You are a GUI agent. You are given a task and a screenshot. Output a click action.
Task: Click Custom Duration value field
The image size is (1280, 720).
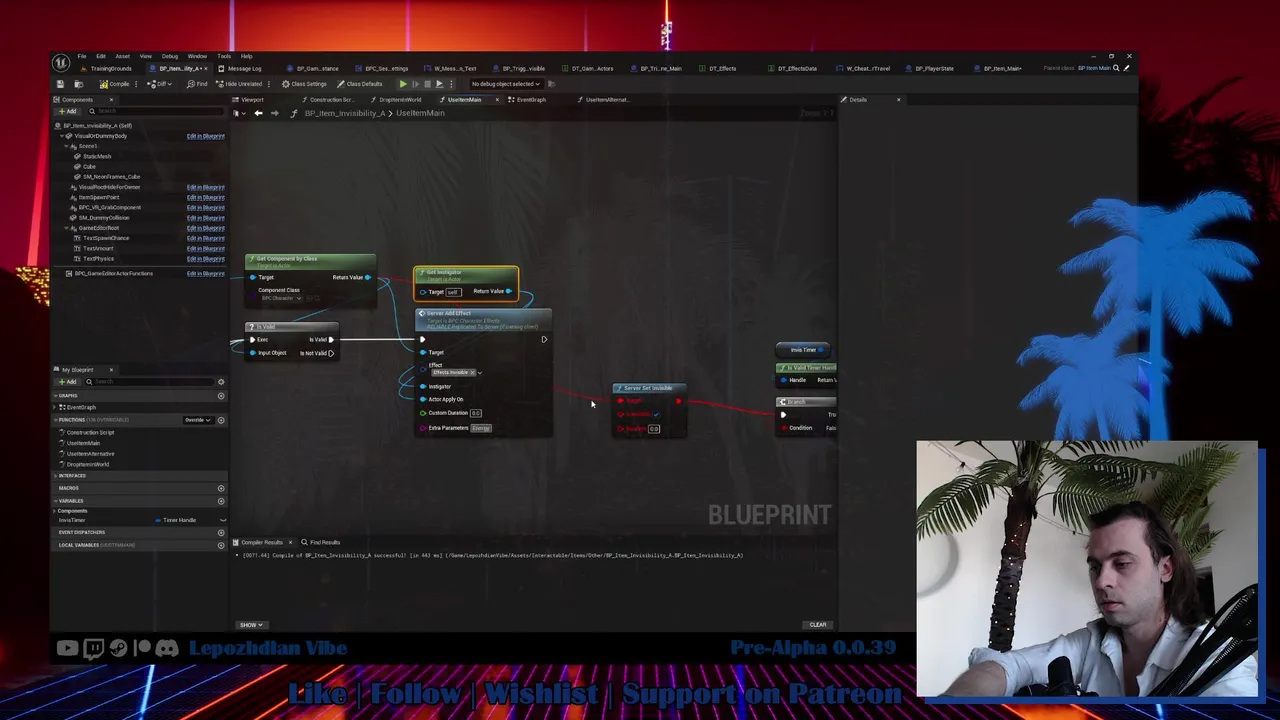[x=476, y=413]
